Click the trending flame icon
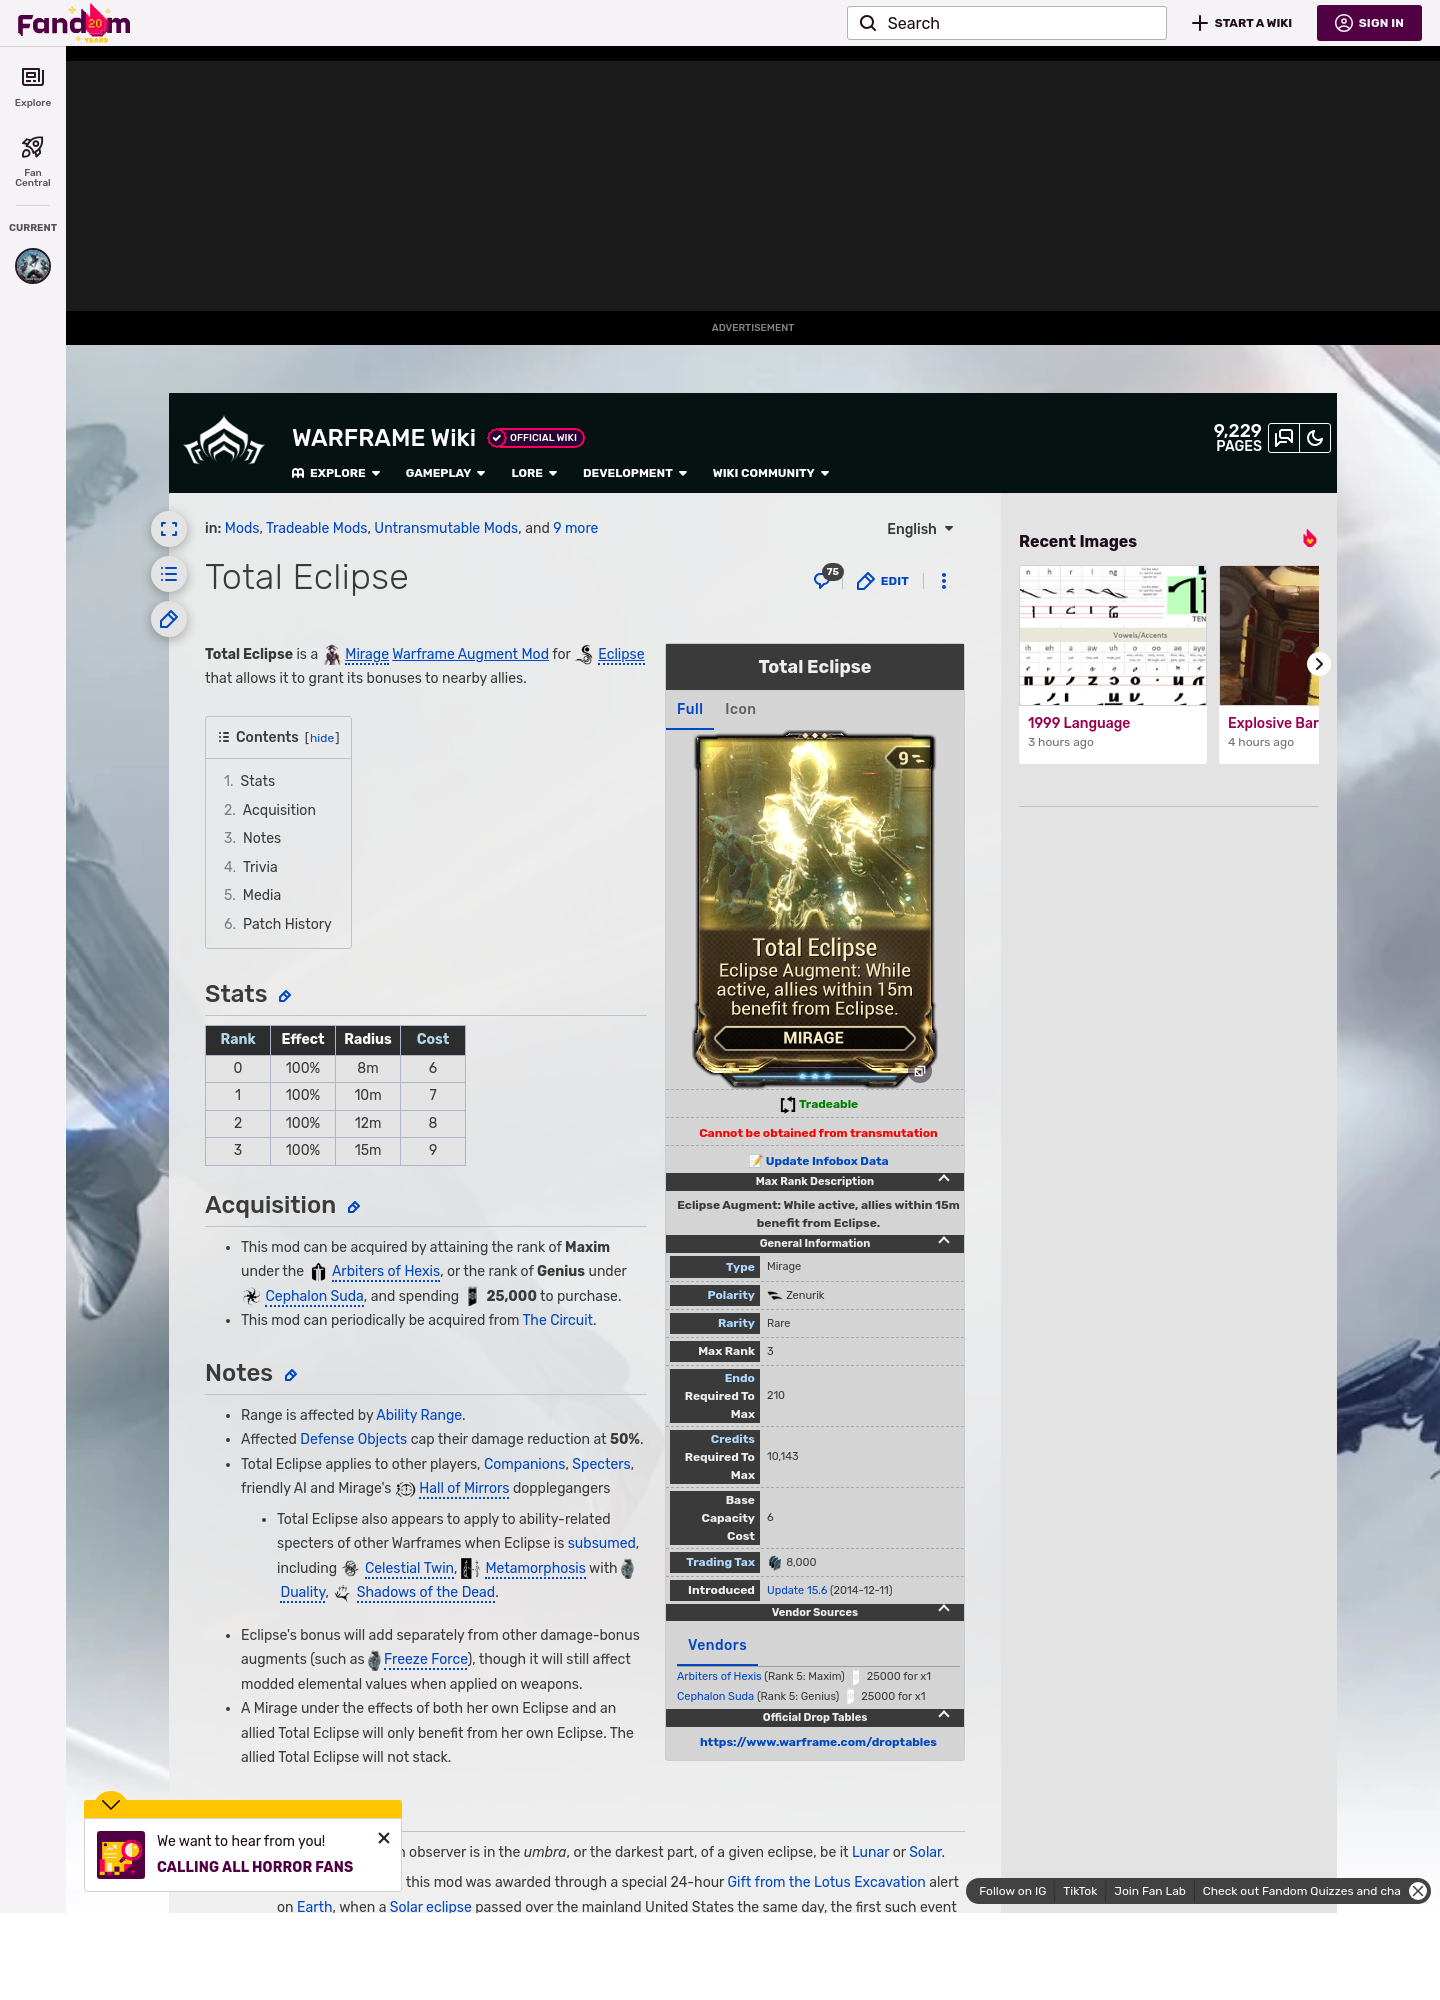Image resolution: width=1440 pixels, height=2000 pixels. pyautogui.click(x=1309, y=539)
